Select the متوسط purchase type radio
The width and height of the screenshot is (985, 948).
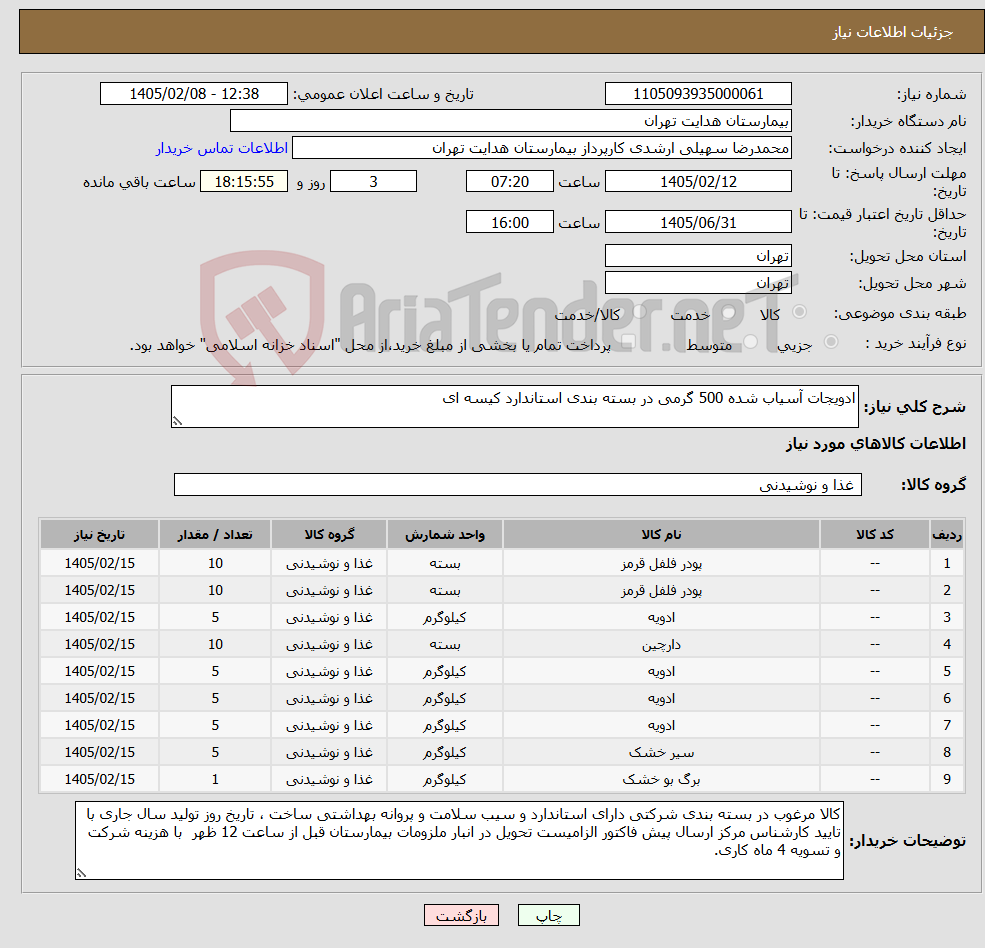click(x=750, y=342)
